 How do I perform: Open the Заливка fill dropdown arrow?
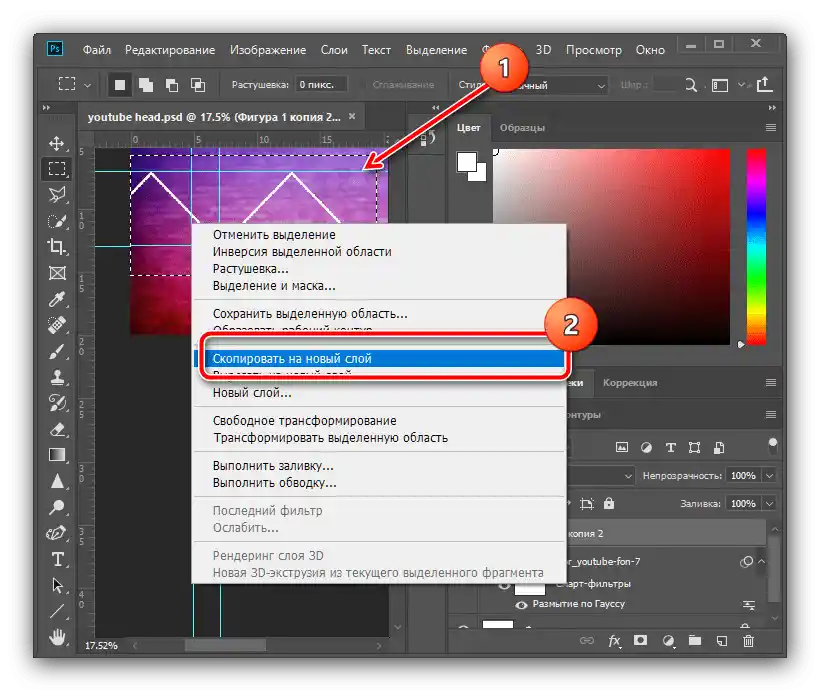769,503
